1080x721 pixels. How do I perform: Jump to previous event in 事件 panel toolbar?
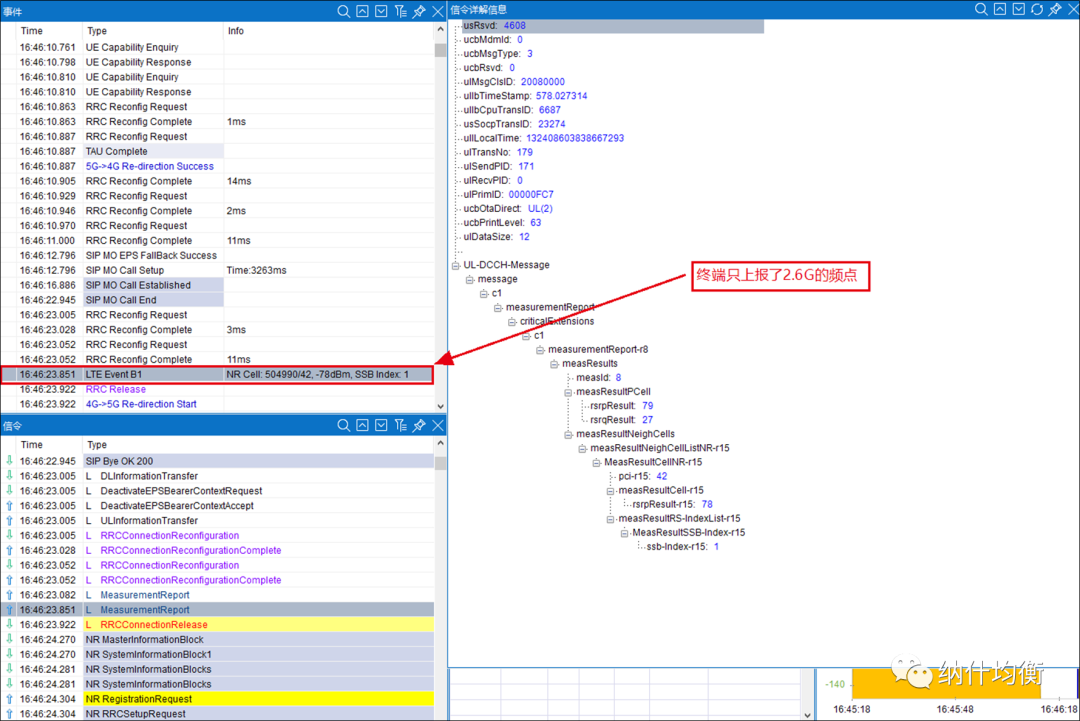(362, 12)
